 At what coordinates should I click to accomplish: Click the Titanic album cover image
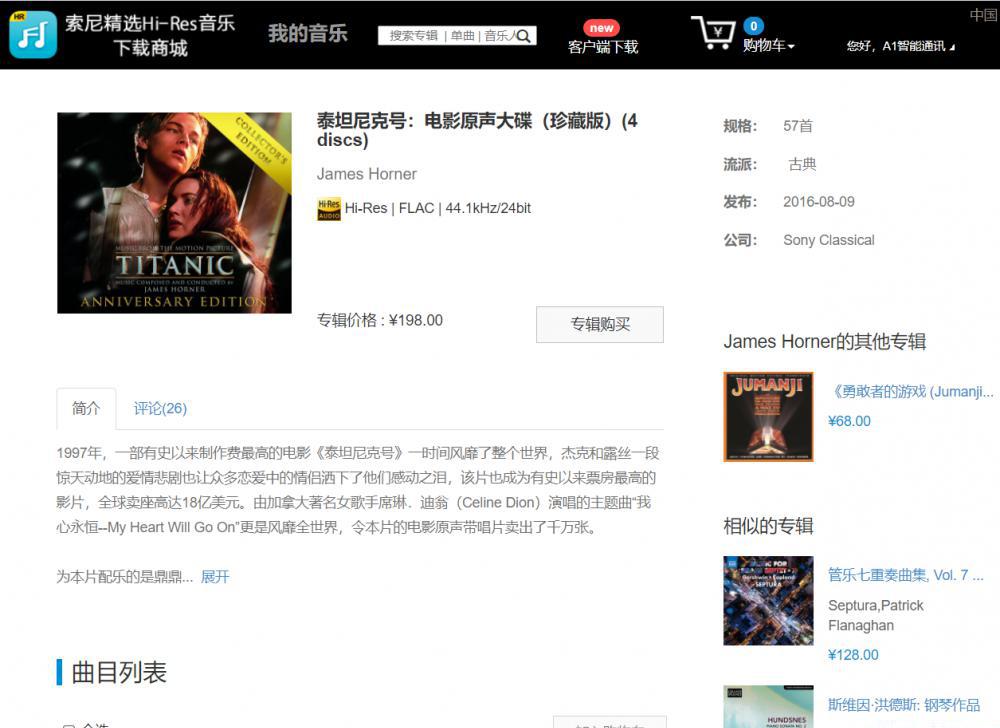174,213
